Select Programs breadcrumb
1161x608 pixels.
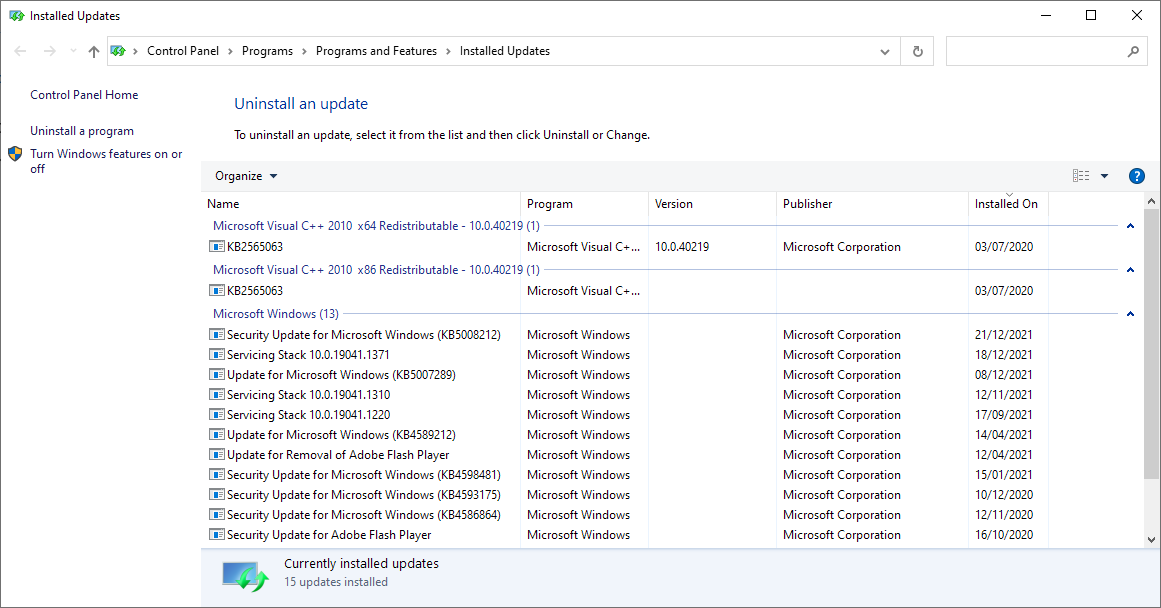coord(267,51)
